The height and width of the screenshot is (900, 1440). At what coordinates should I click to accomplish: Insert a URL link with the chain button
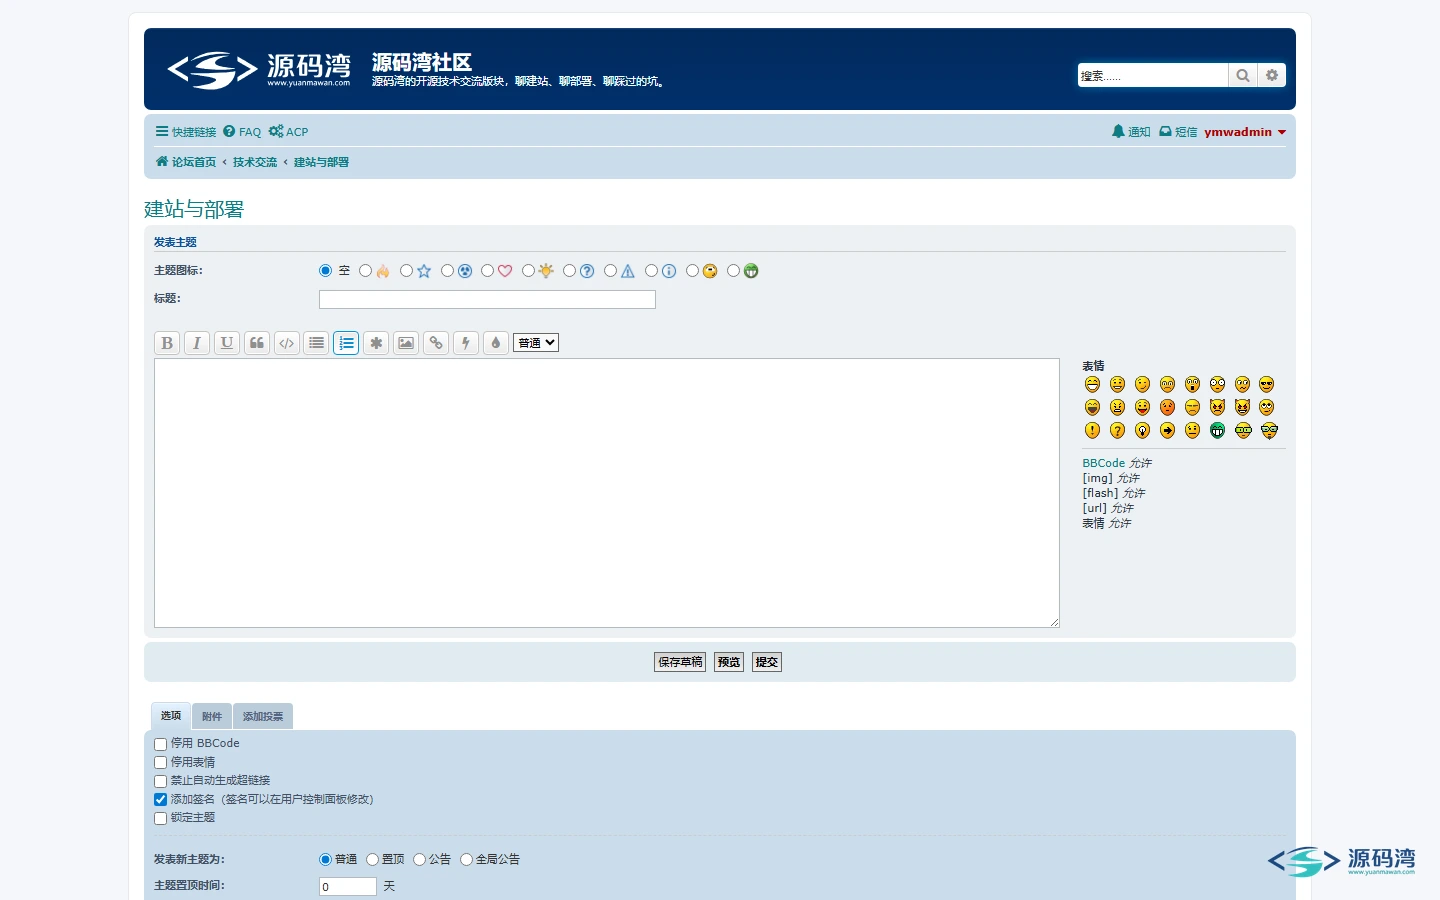click(x=436, y=343)
